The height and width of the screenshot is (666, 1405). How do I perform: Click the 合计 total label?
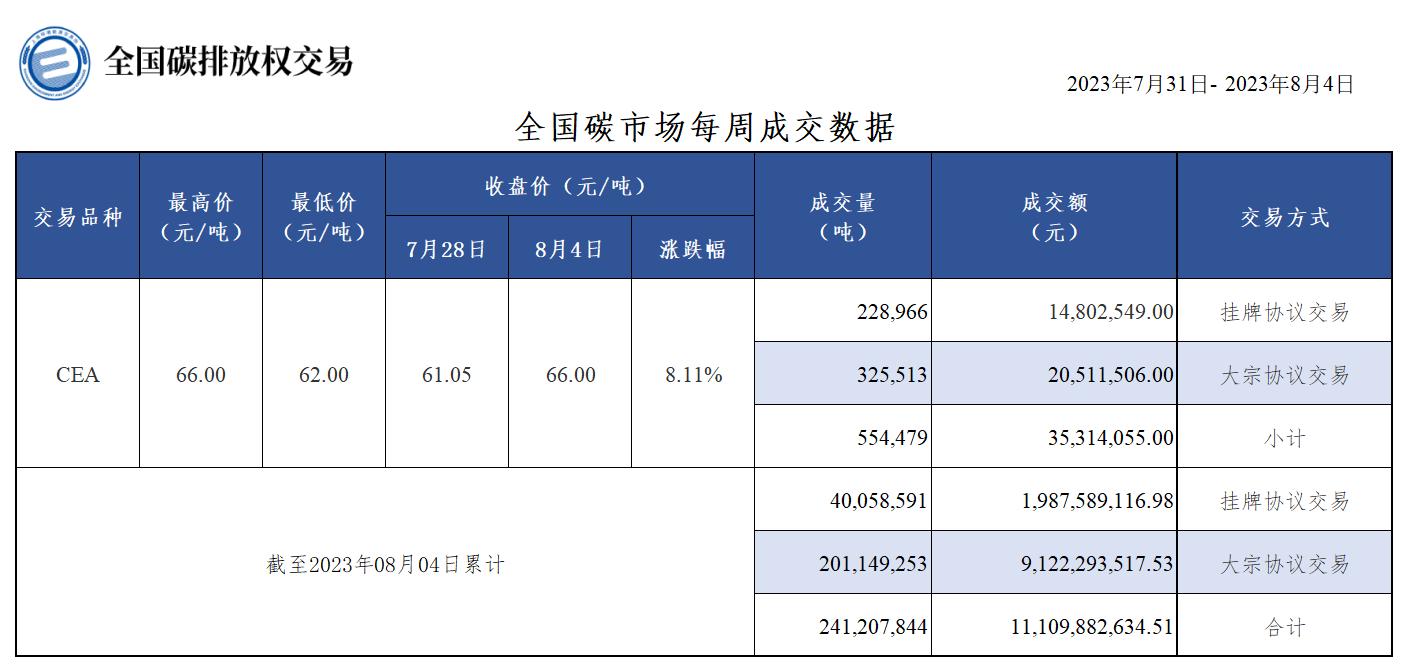[1285, 626]
